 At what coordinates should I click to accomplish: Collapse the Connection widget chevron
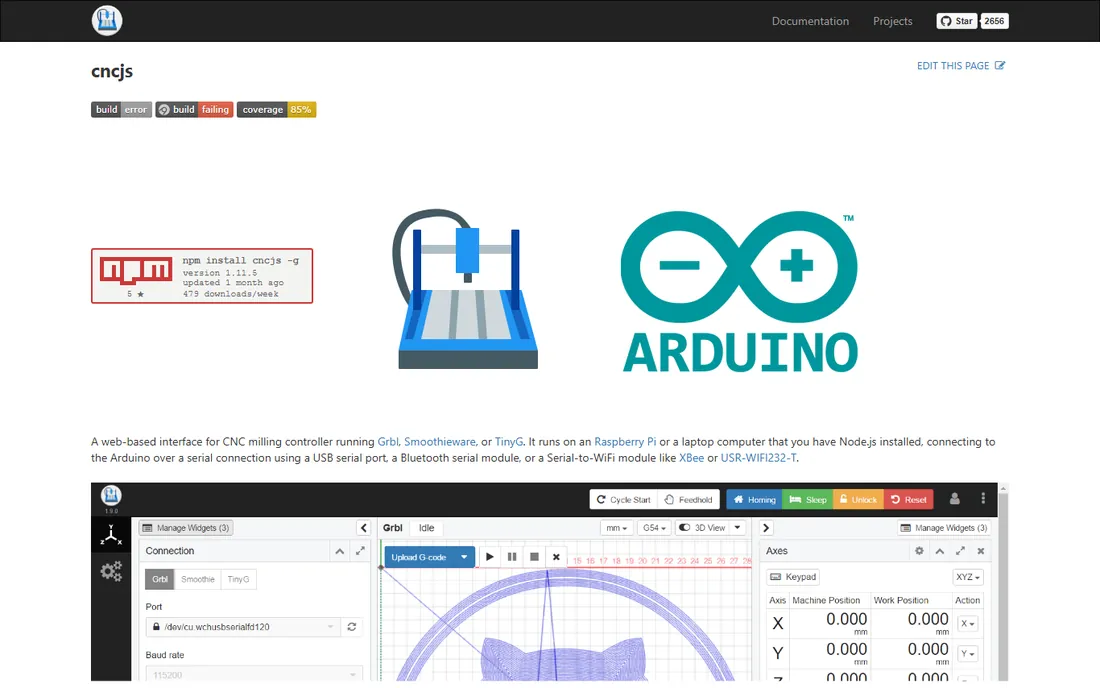[x=340, y=551]
